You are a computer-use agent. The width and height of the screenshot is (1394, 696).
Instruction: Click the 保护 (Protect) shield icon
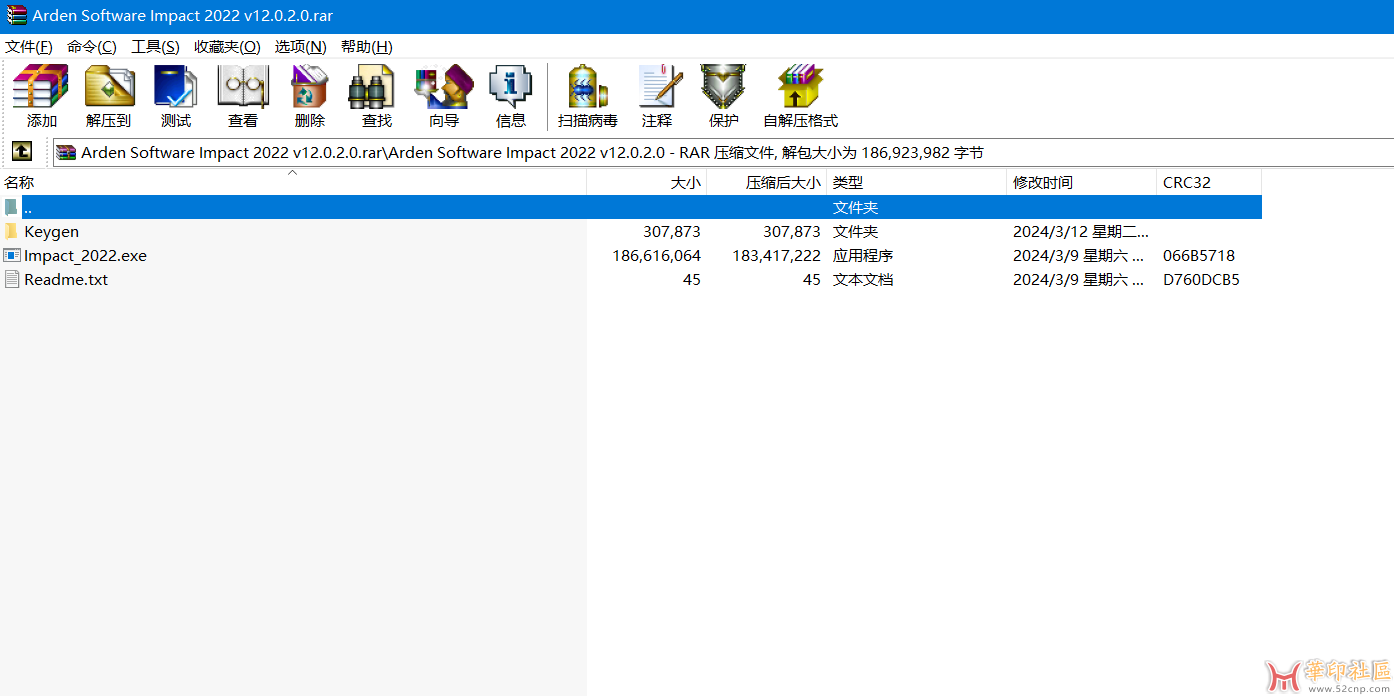coord(723,87)
